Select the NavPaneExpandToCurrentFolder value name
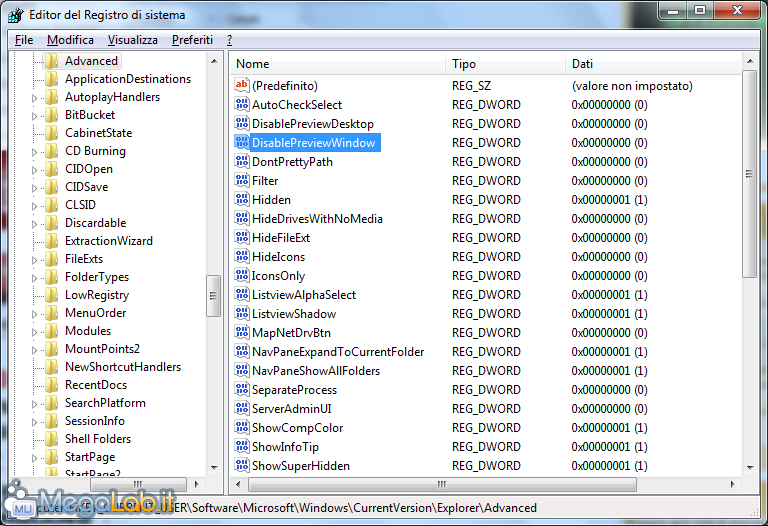768x526 pixels. click(338, 352)
